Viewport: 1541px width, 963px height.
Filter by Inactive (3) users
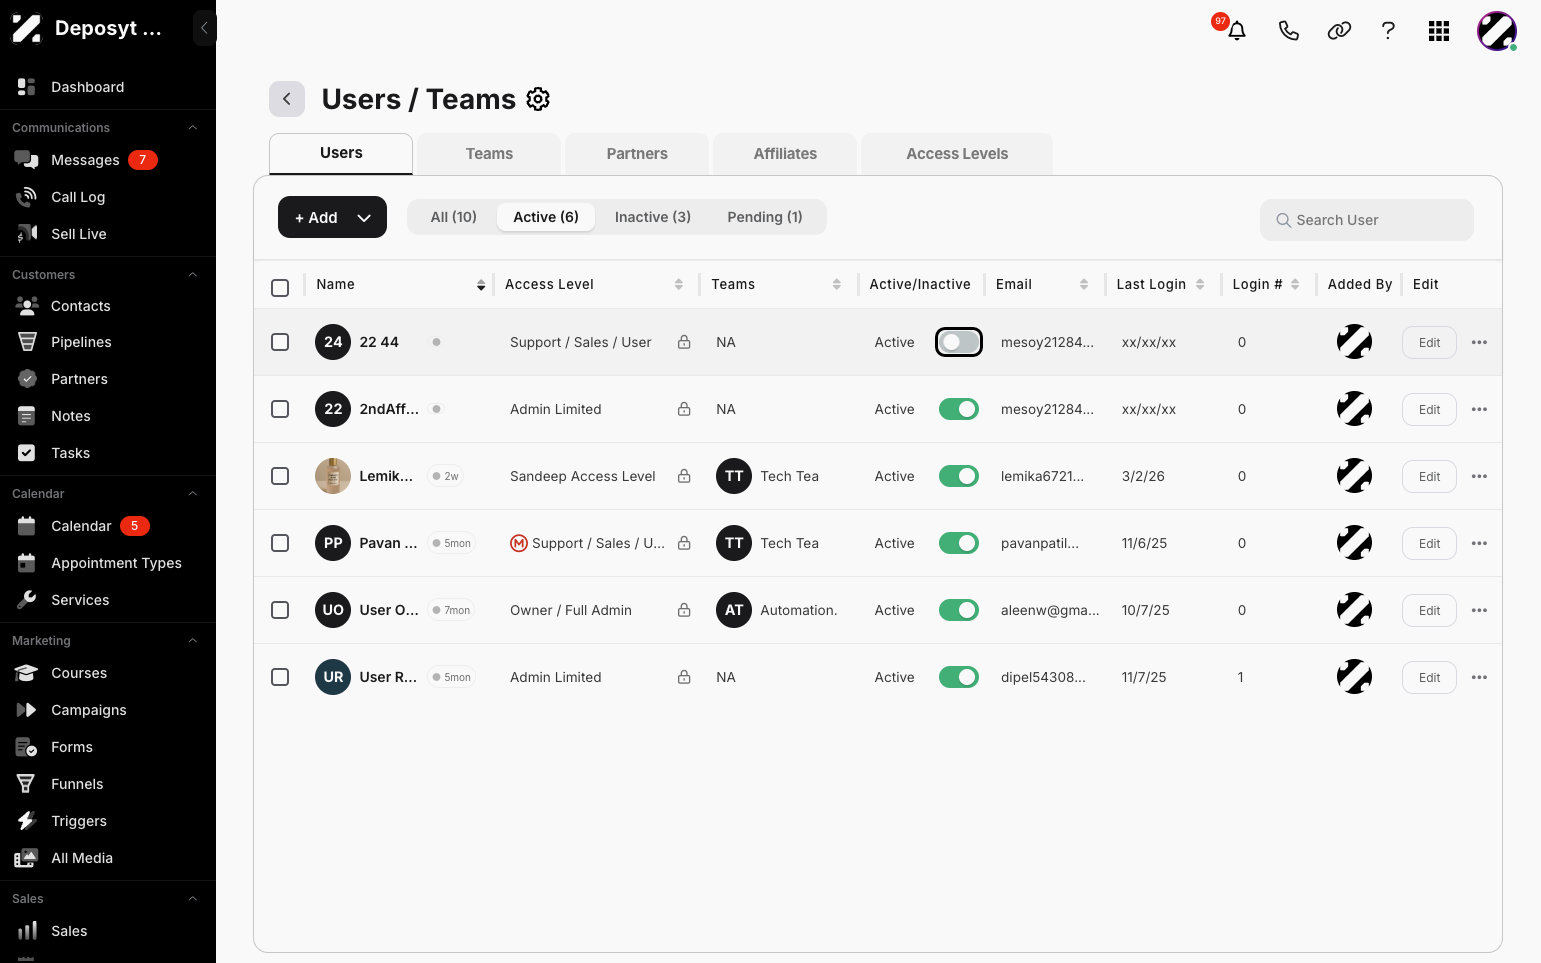coord(653,217)
